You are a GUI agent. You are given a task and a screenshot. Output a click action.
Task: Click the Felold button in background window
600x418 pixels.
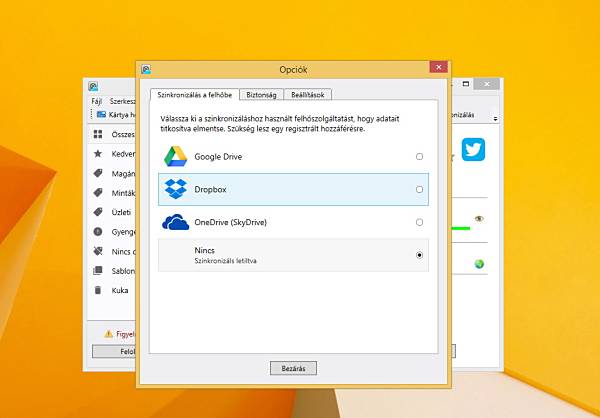tap(114, 351)
